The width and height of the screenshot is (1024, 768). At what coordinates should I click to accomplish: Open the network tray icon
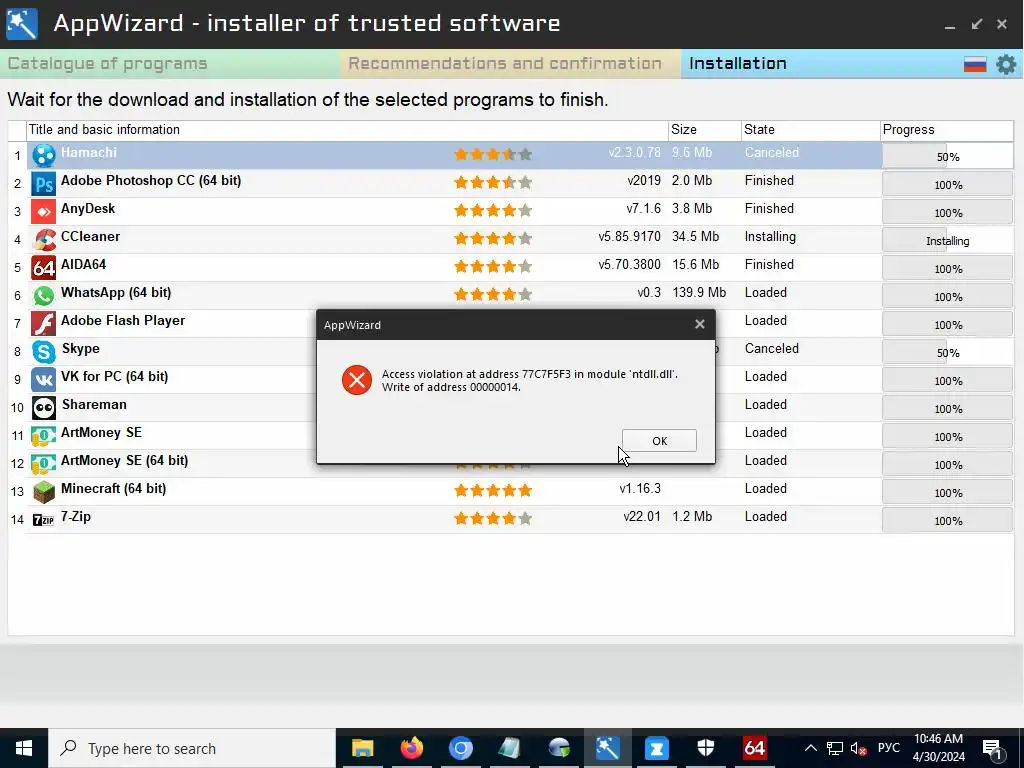[835, 748]
